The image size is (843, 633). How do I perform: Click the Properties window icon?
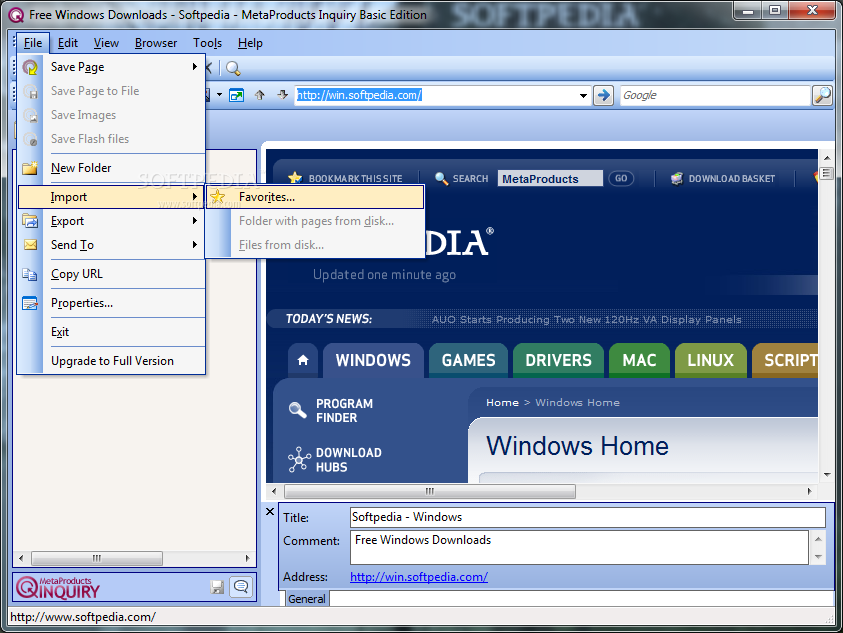tap(30, 303)
